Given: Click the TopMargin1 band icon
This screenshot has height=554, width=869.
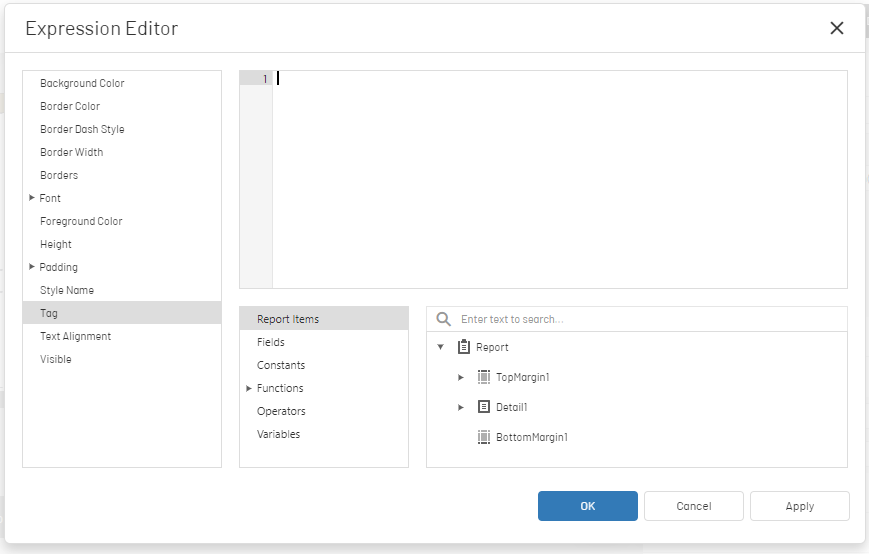Looking at the screenshot, I should 484,377.
